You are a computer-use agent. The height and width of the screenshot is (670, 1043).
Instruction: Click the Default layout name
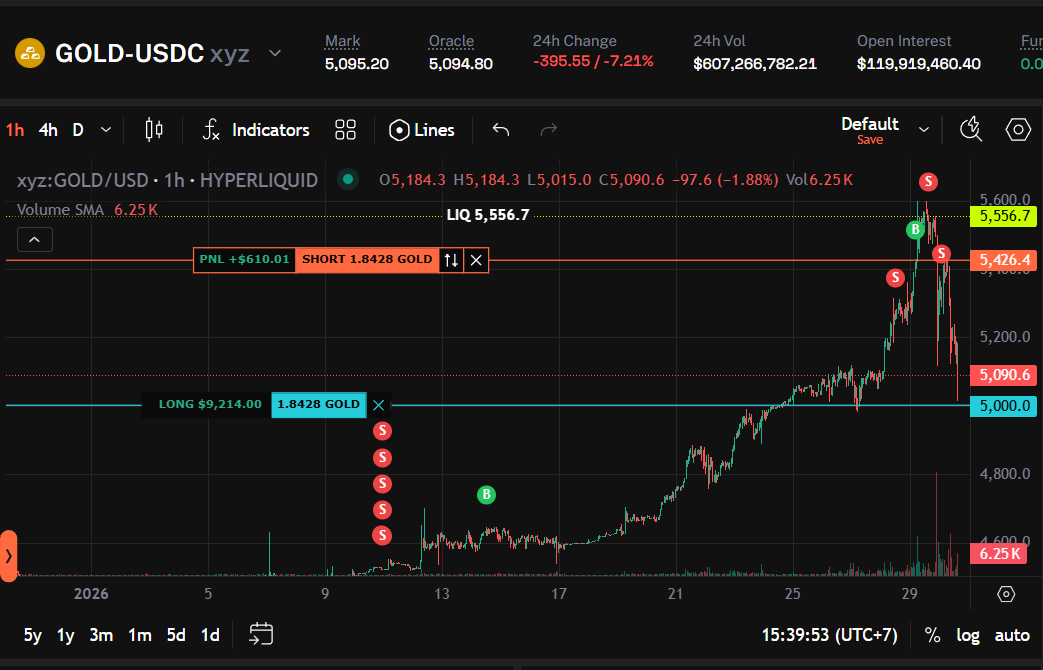pos(869,124)
